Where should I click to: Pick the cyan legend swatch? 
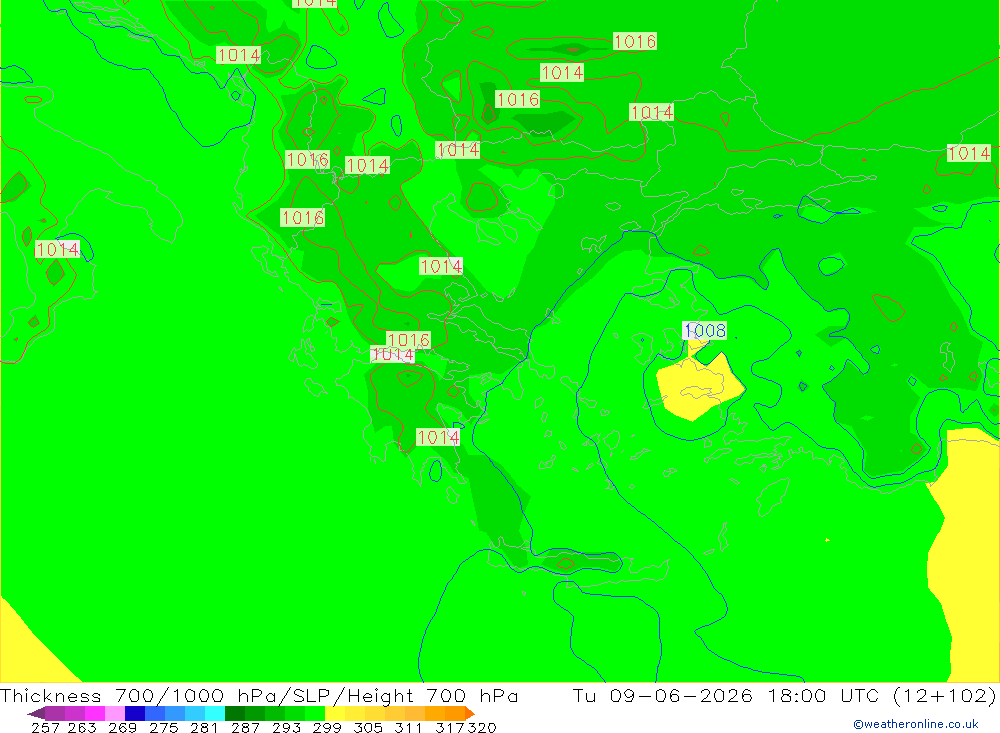click(x=215, y=713)
